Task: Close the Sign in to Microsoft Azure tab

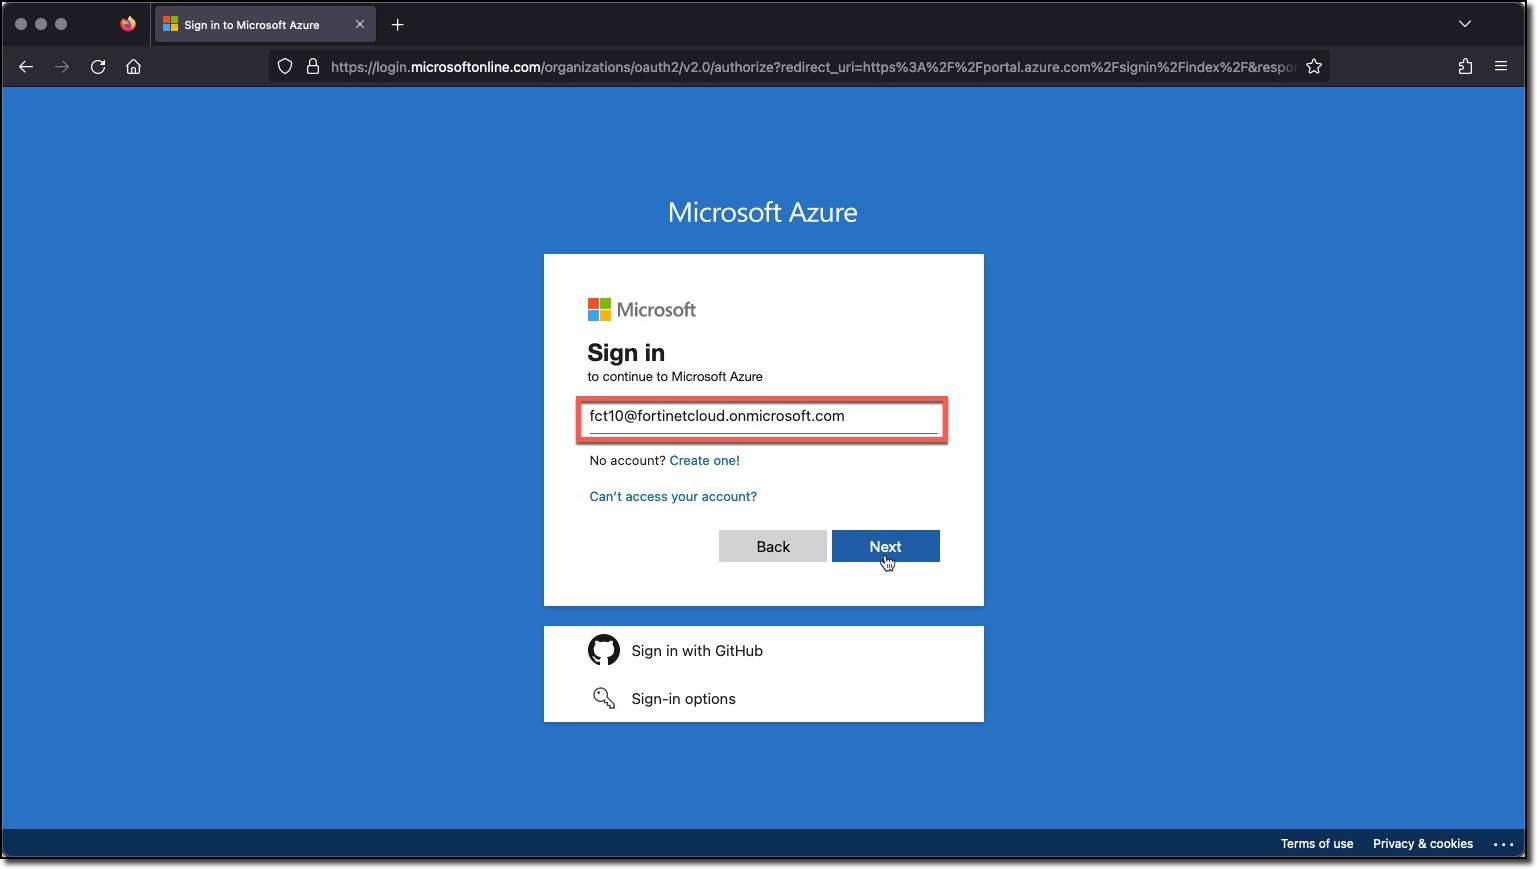Action: point(360,25)
